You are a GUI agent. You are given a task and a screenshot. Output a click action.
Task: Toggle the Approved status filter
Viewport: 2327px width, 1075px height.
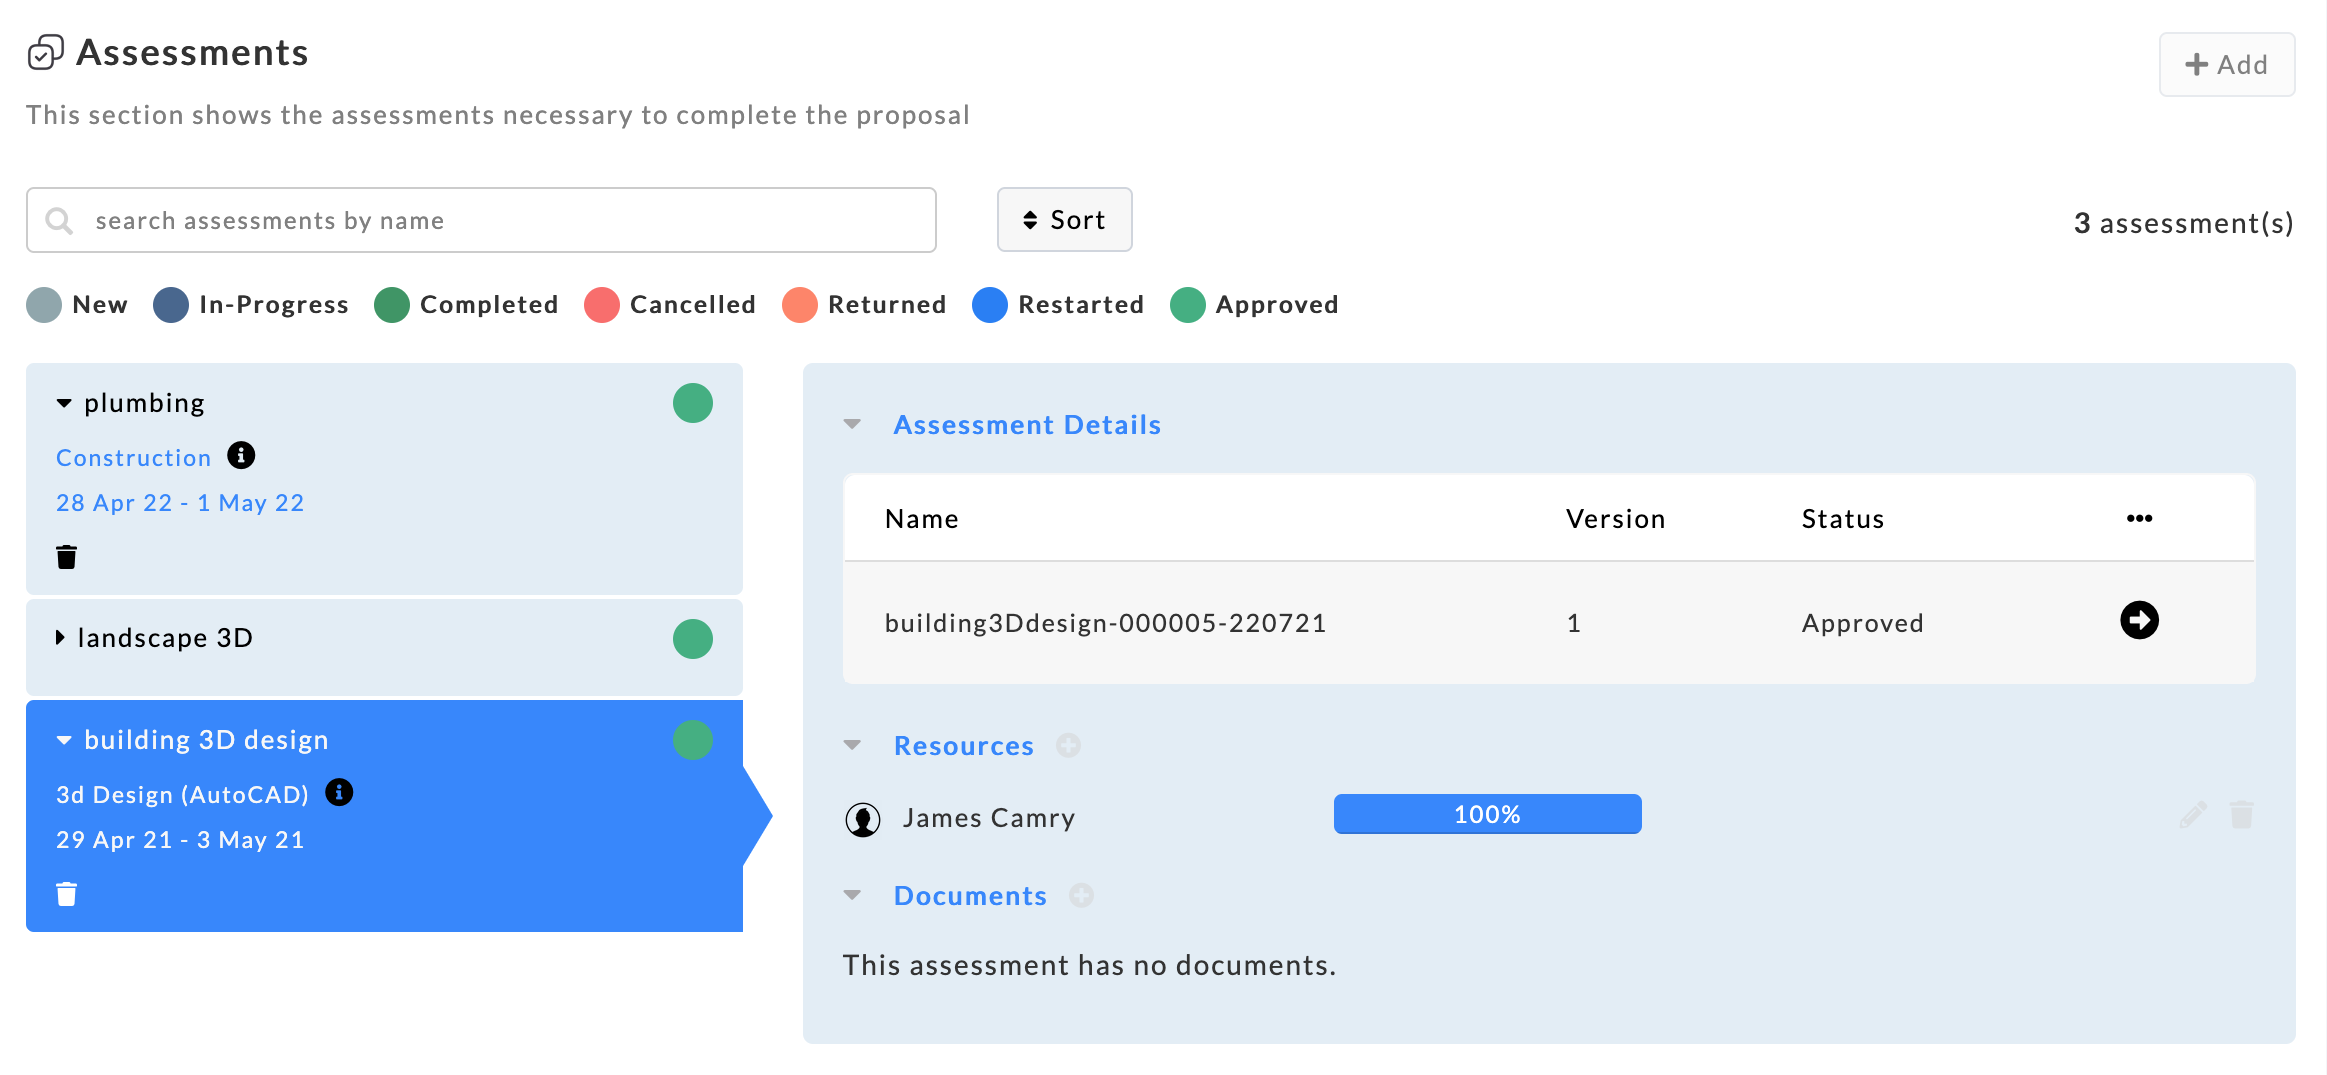tap(1254, 305)
